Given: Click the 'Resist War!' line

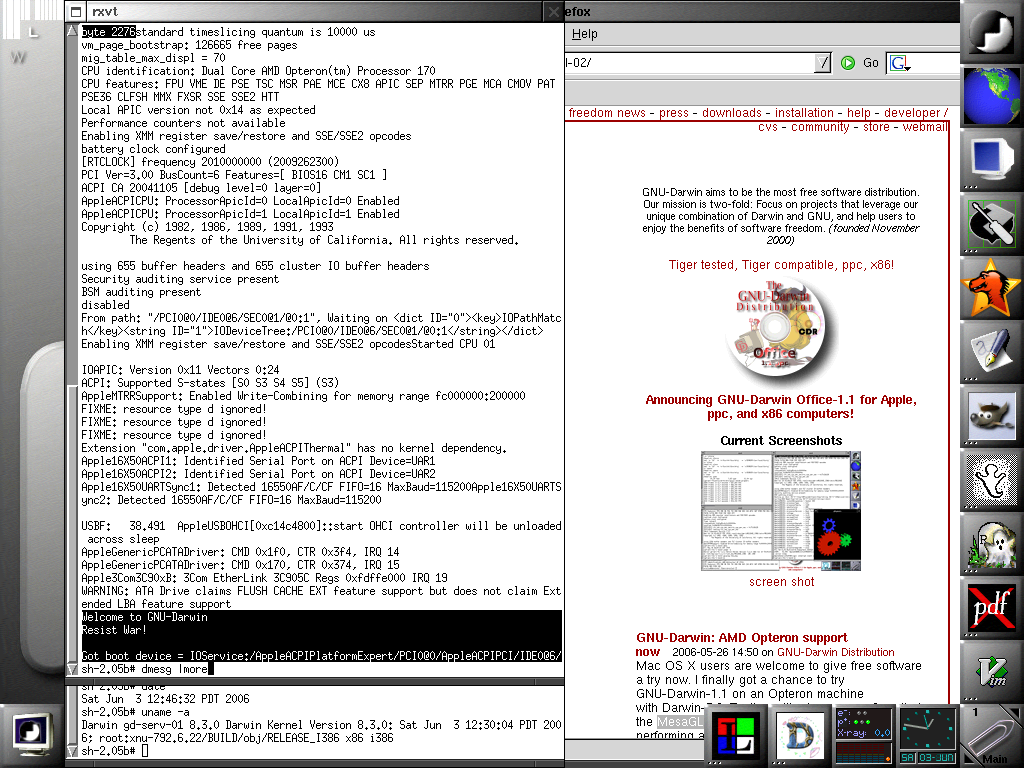Looking at the screenshot, I should click(114, 630).
